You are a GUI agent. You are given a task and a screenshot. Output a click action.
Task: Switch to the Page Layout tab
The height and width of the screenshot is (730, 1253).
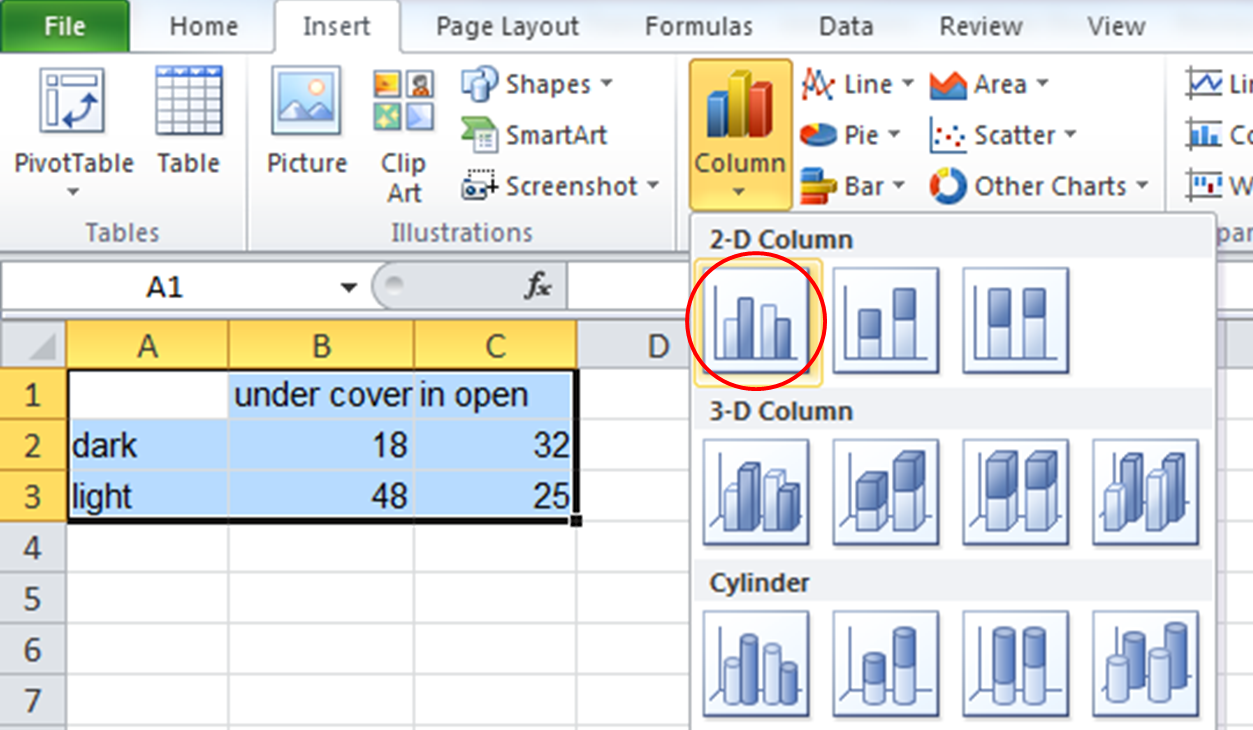coord(507,26)
